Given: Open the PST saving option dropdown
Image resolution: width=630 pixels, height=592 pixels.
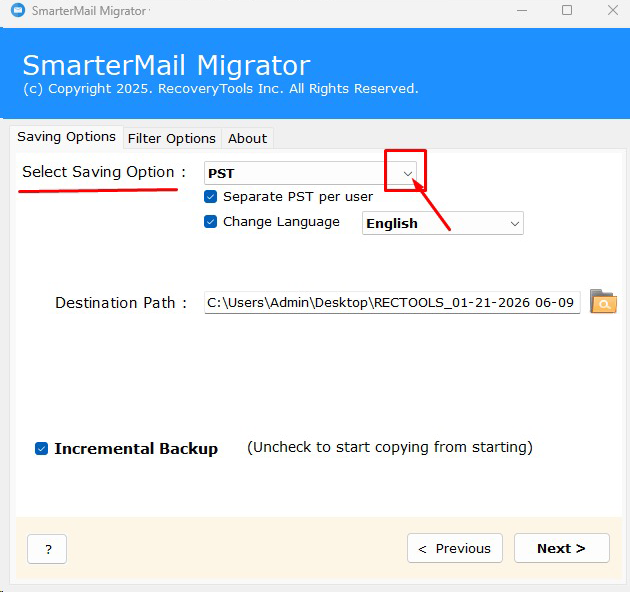Looking at the screenshot, I should pos(310,173).
